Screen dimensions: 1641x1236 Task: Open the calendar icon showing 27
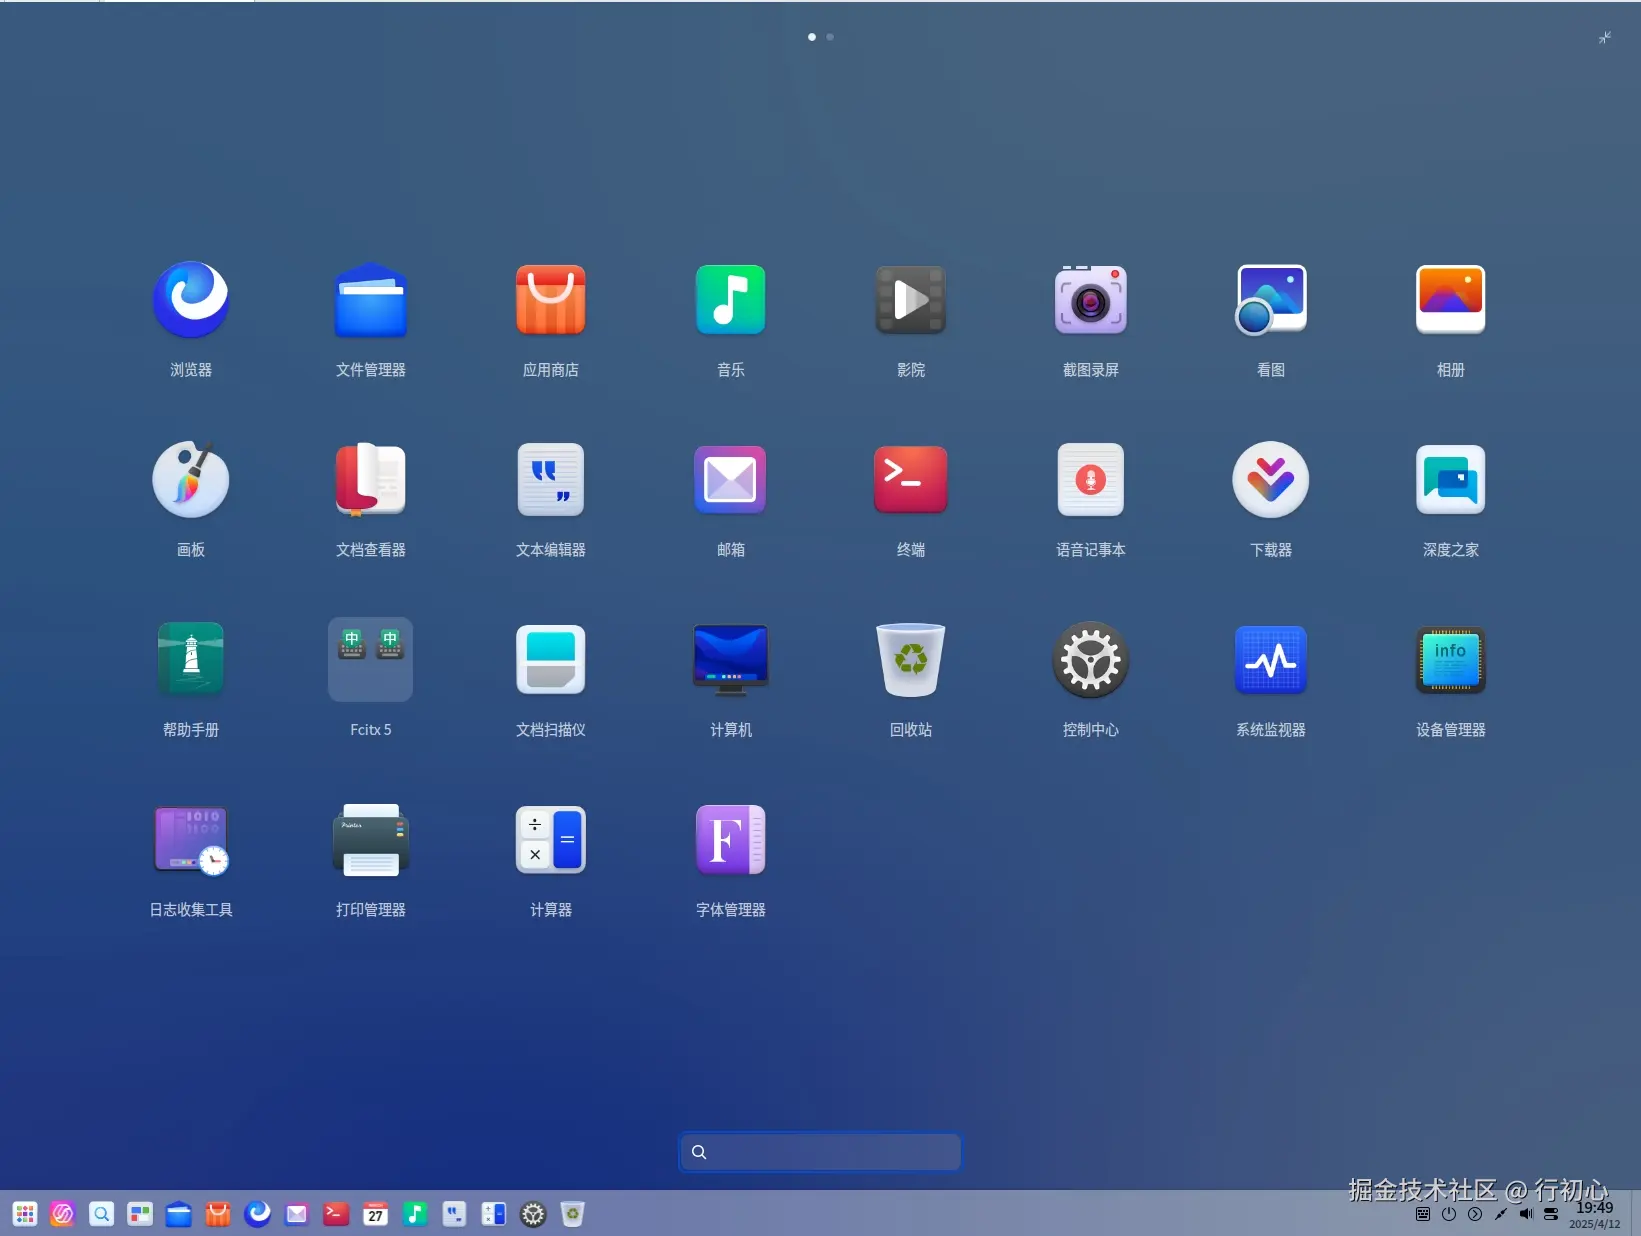[376, 1214]
